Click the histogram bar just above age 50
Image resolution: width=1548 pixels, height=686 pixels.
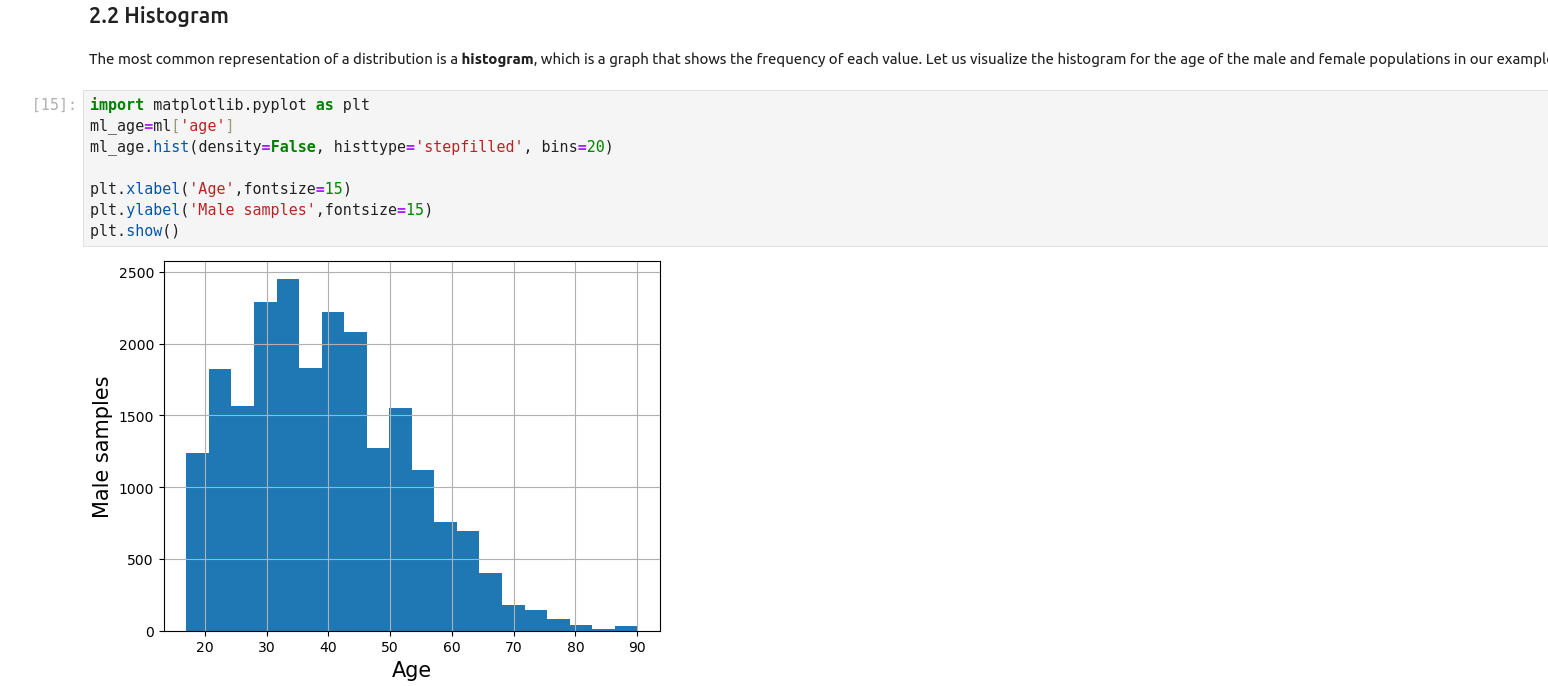click(x=400, y=520)
